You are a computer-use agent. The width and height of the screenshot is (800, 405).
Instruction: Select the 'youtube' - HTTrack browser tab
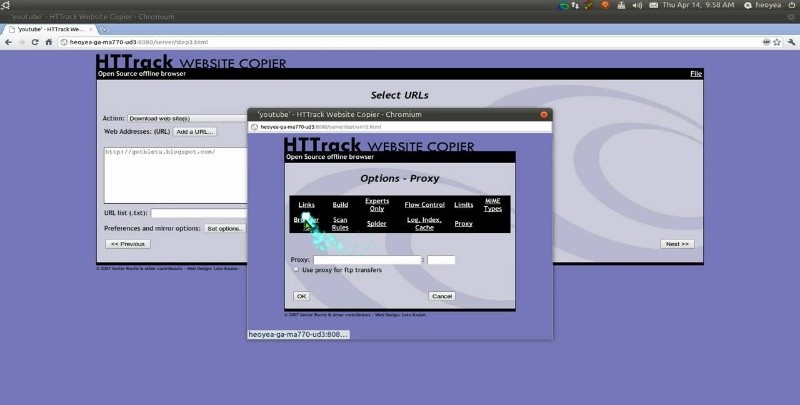pos(49,30)
